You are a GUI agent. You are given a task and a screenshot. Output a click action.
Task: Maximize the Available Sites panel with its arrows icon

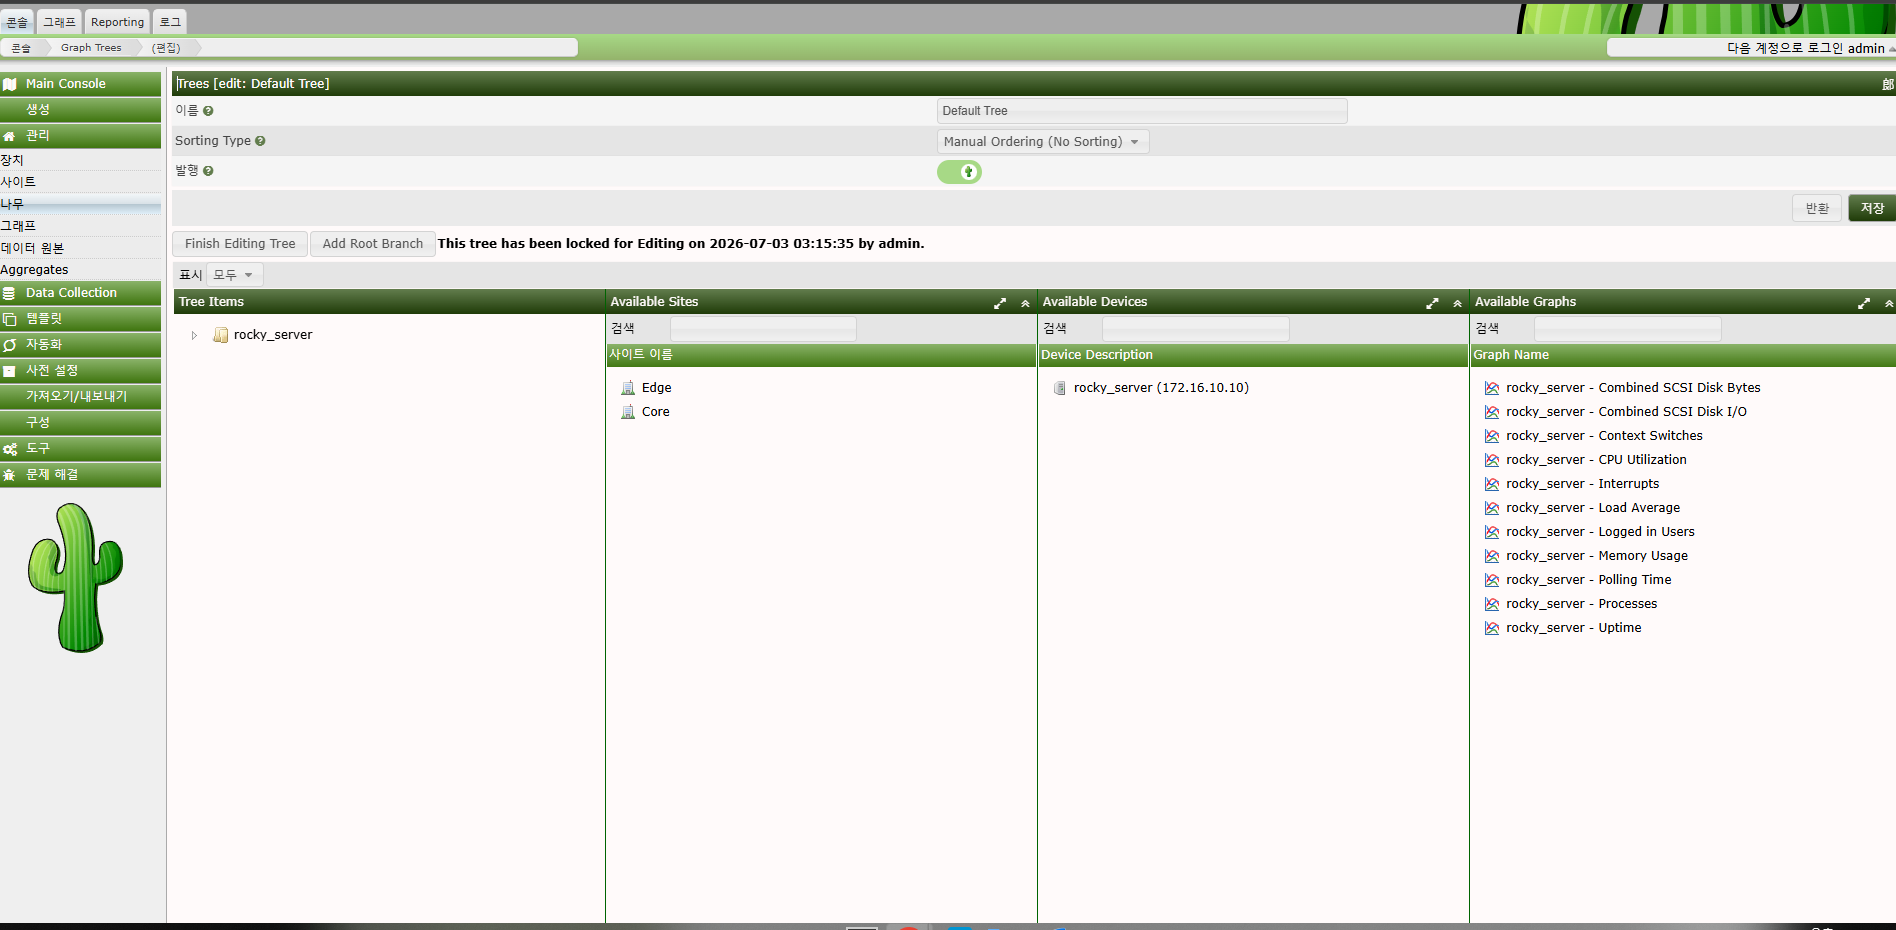pos(1000,303)
